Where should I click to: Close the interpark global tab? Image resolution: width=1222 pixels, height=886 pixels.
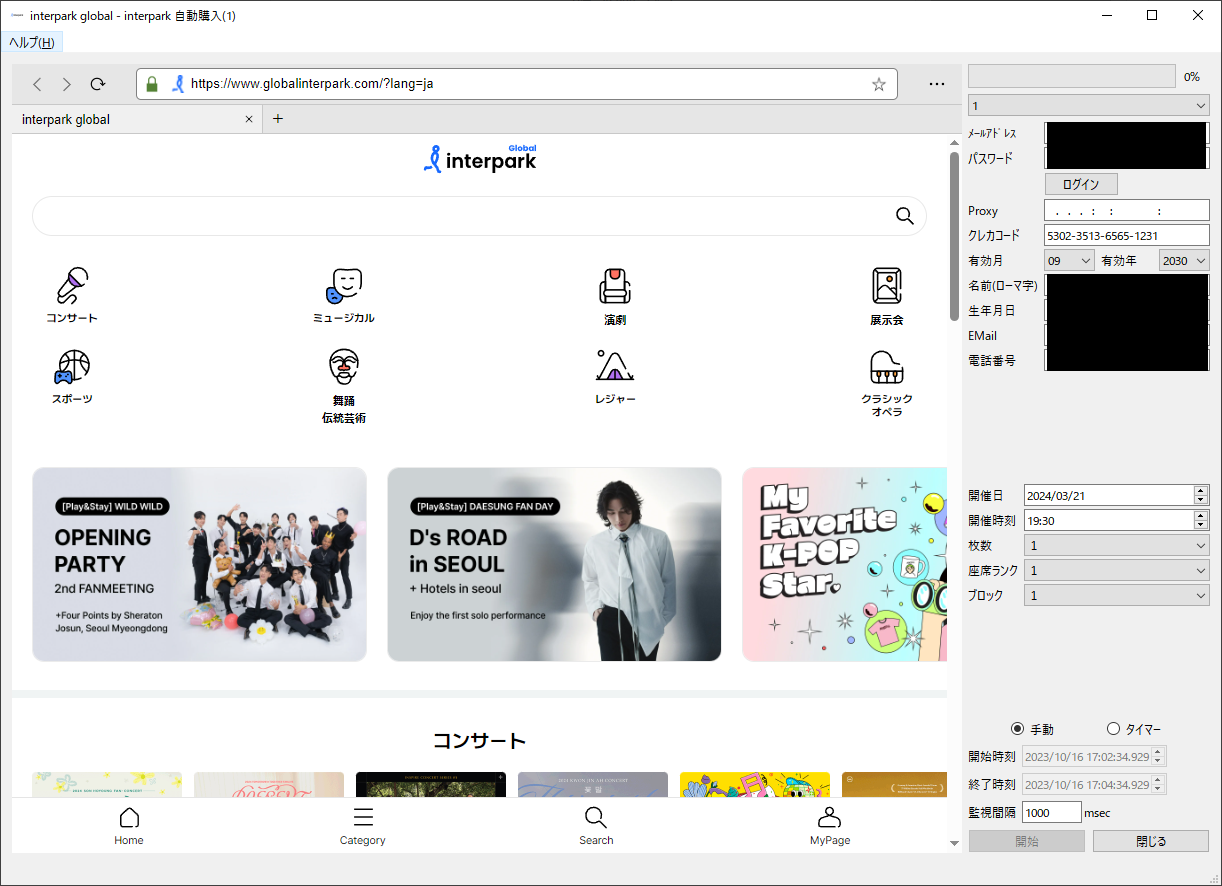249,119
